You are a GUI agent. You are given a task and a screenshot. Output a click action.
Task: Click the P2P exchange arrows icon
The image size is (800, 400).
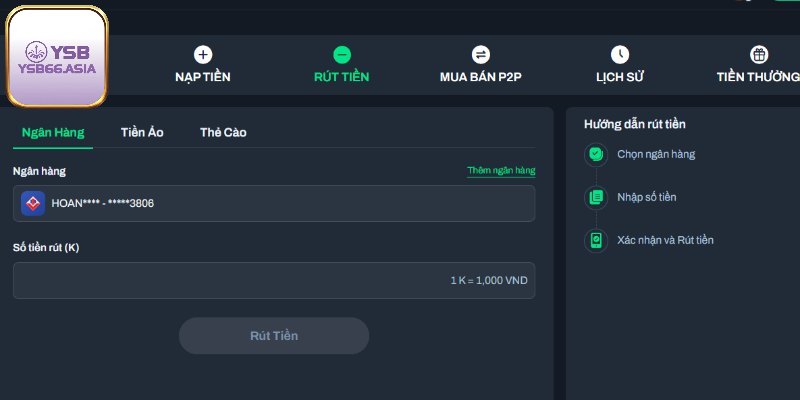481,55
